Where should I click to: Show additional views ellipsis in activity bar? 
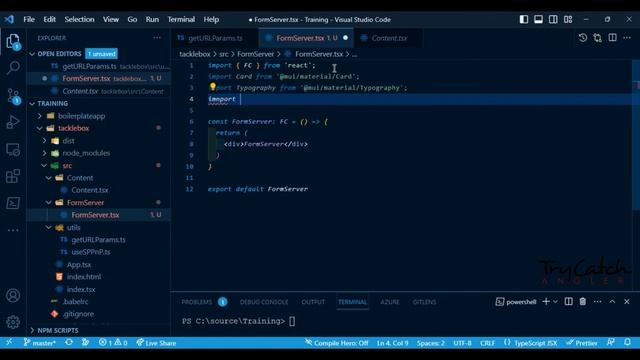(13, 230)
